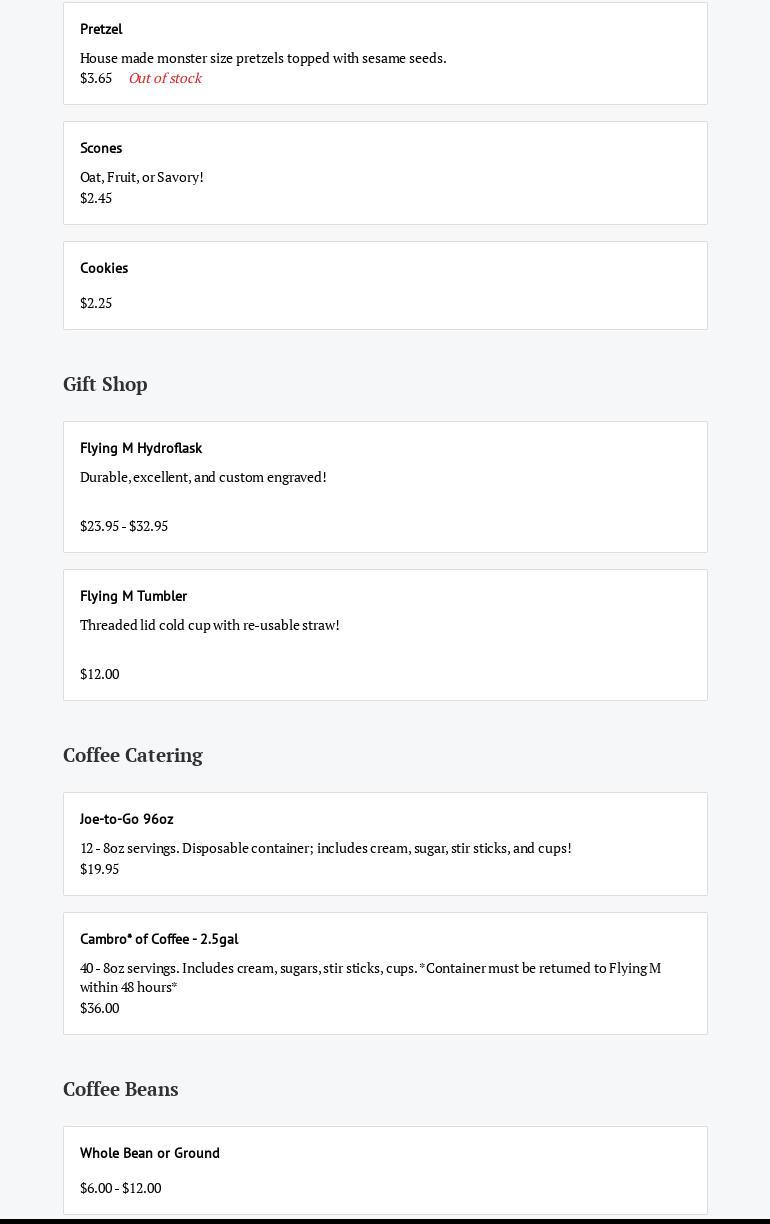
Task: Click the Gift Shop section heading
Action: (x=105, y=384)
